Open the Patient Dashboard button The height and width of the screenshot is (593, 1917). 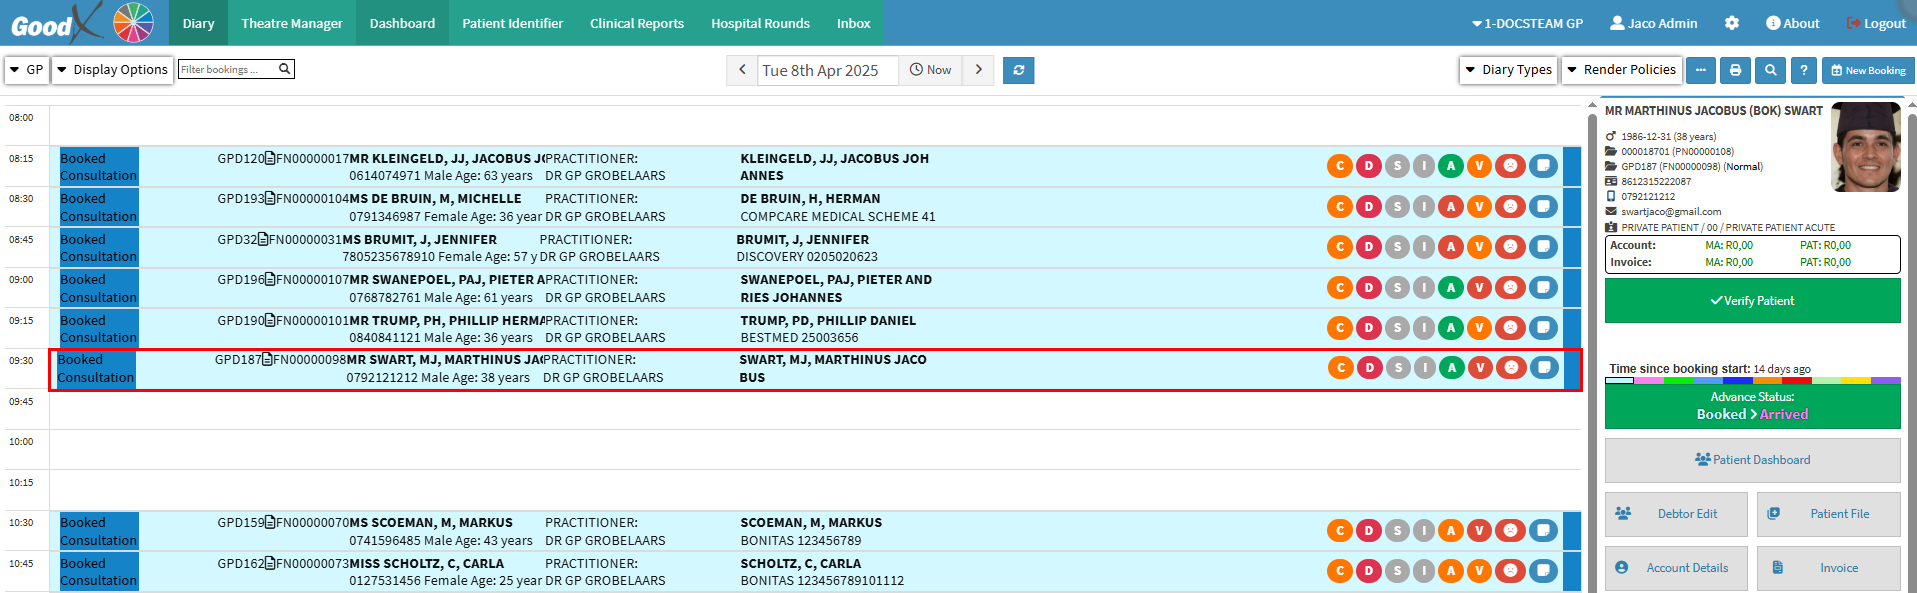(1752, 460)
